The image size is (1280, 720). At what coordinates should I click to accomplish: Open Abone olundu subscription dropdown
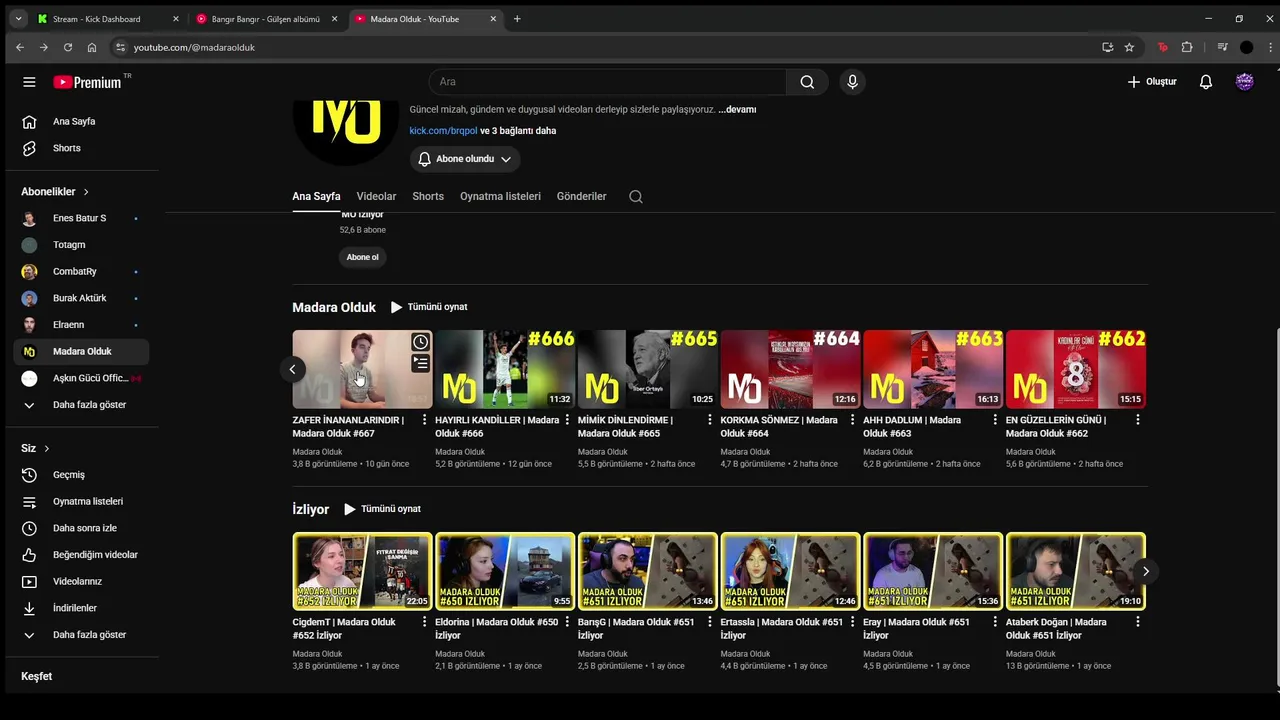465,159
